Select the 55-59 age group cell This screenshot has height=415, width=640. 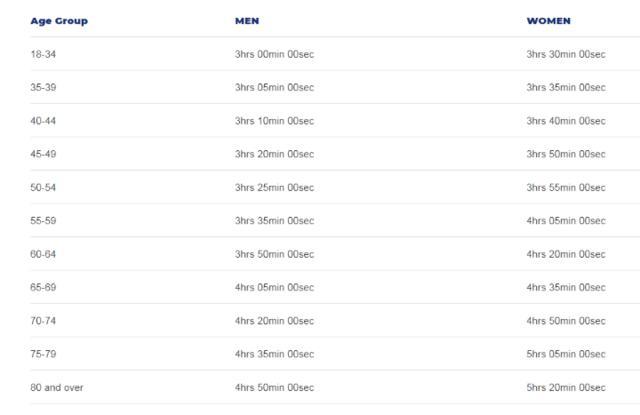point(43,220)
